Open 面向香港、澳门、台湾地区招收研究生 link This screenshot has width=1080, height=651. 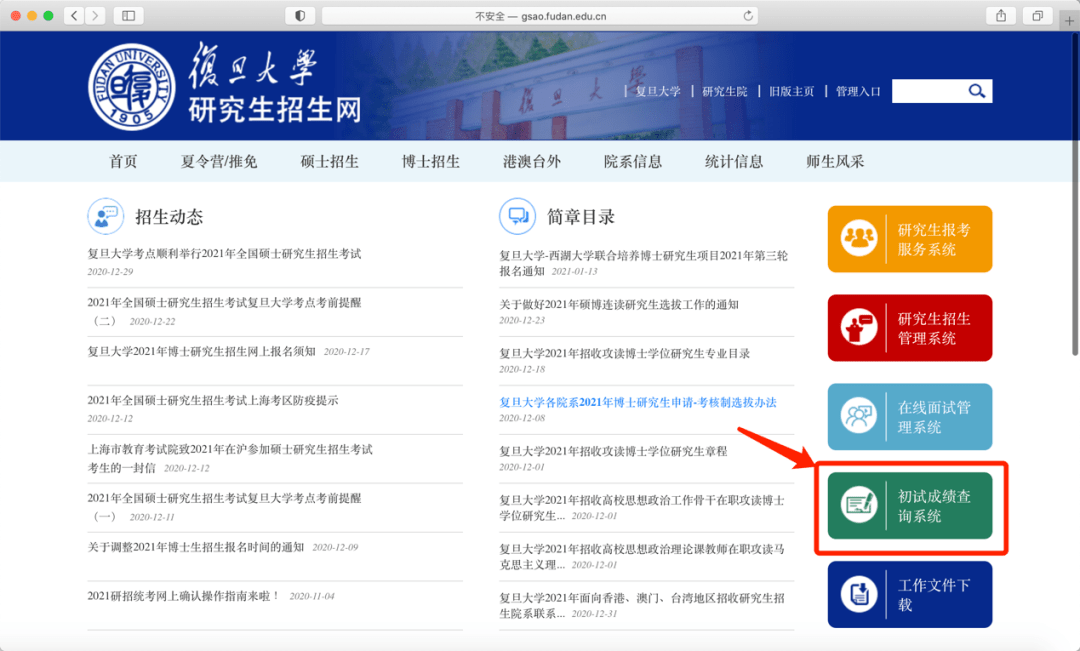pos(642,606)
